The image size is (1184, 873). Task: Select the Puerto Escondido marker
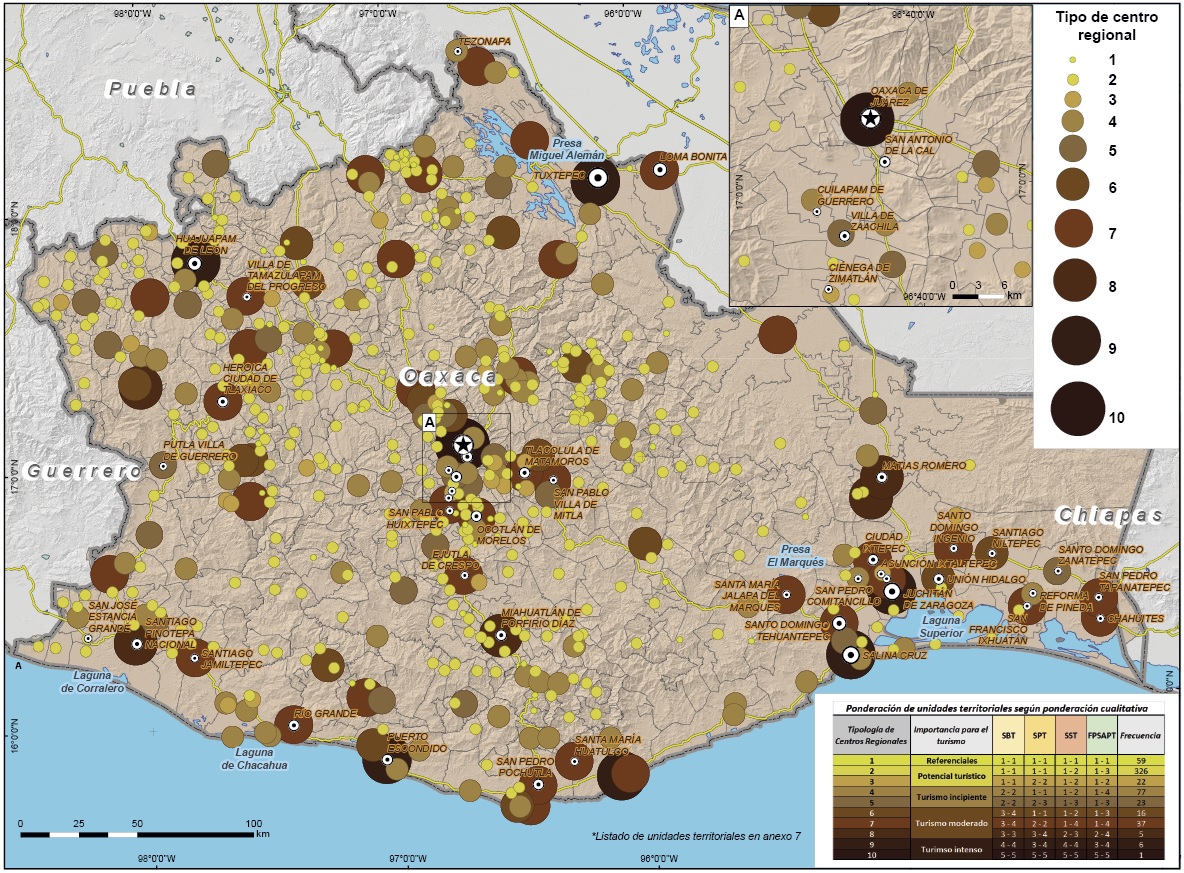coord(387,759)
